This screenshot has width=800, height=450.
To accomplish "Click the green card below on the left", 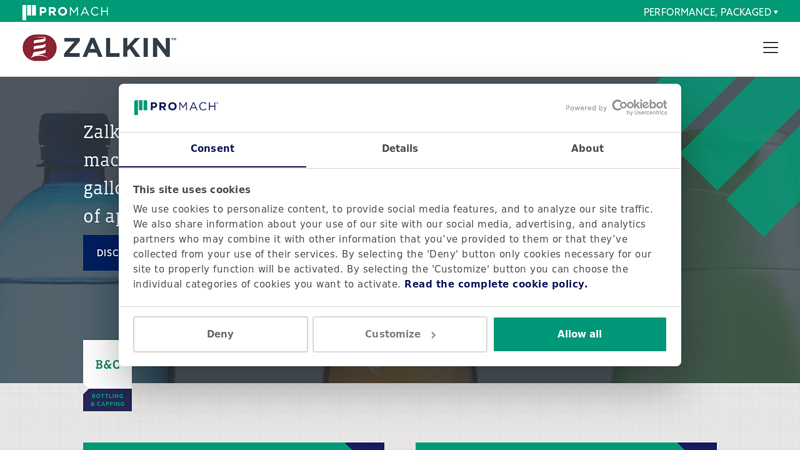I will click(x=234, y=446).
